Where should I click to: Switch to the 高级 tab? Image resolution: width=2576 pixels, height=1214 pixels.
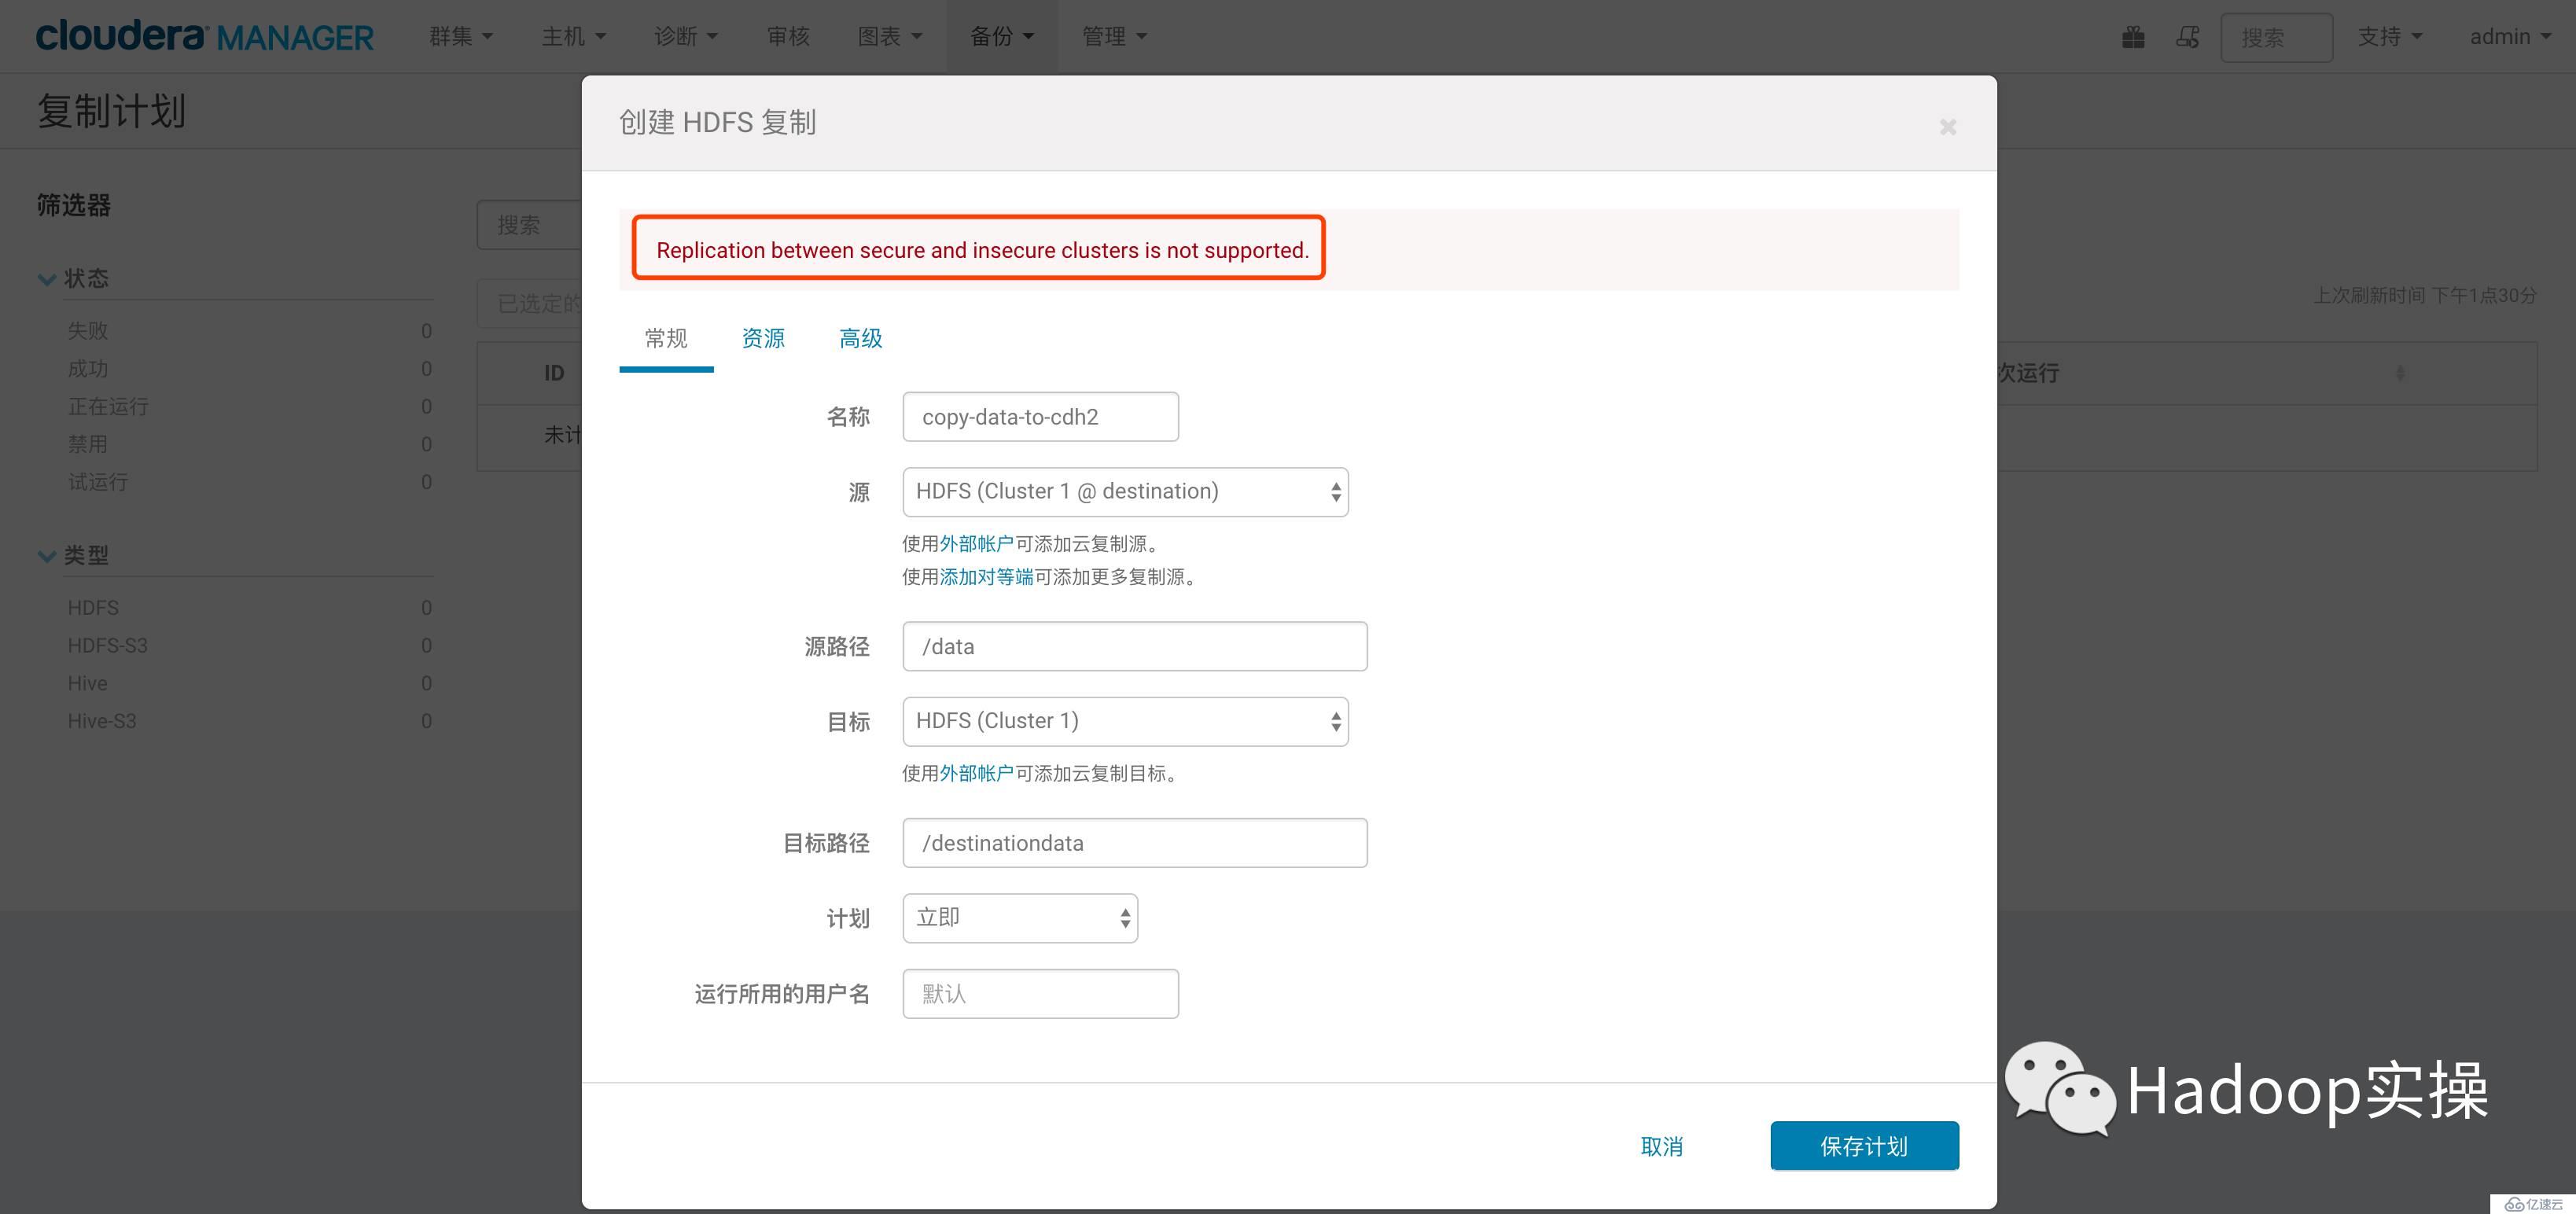click(x=860, y=338)
